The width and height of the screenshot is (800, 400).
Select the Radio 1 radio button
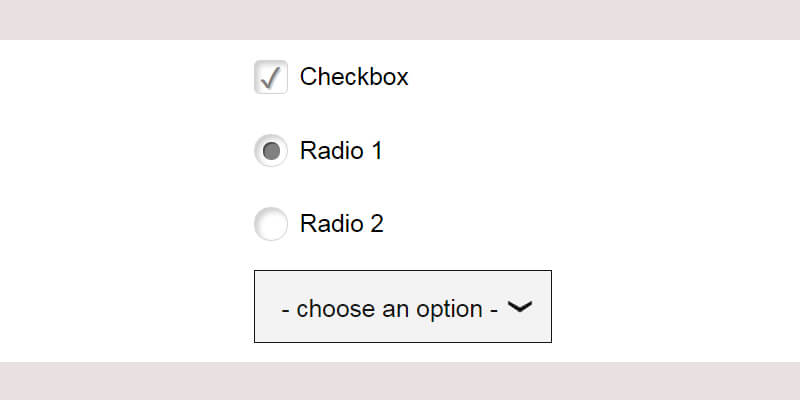pyautogui.click(x=271, y=151)
